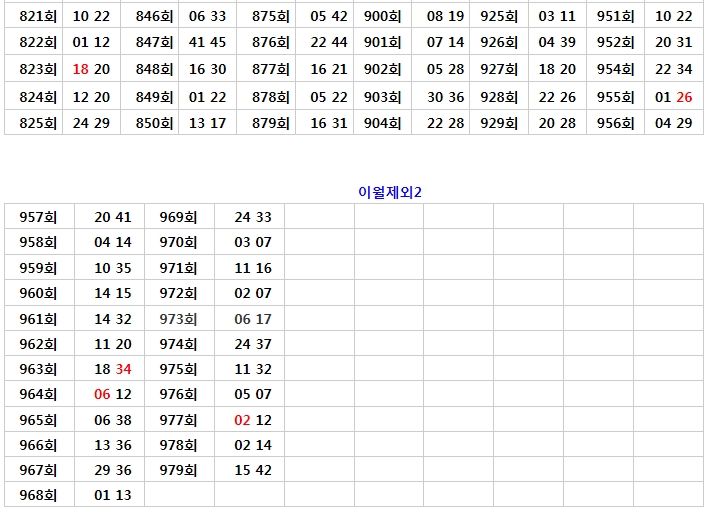The width and height of the screenshot is (723, 519).
Task: Click the 955회 value 01 26
Action: (x=673, y=97)
